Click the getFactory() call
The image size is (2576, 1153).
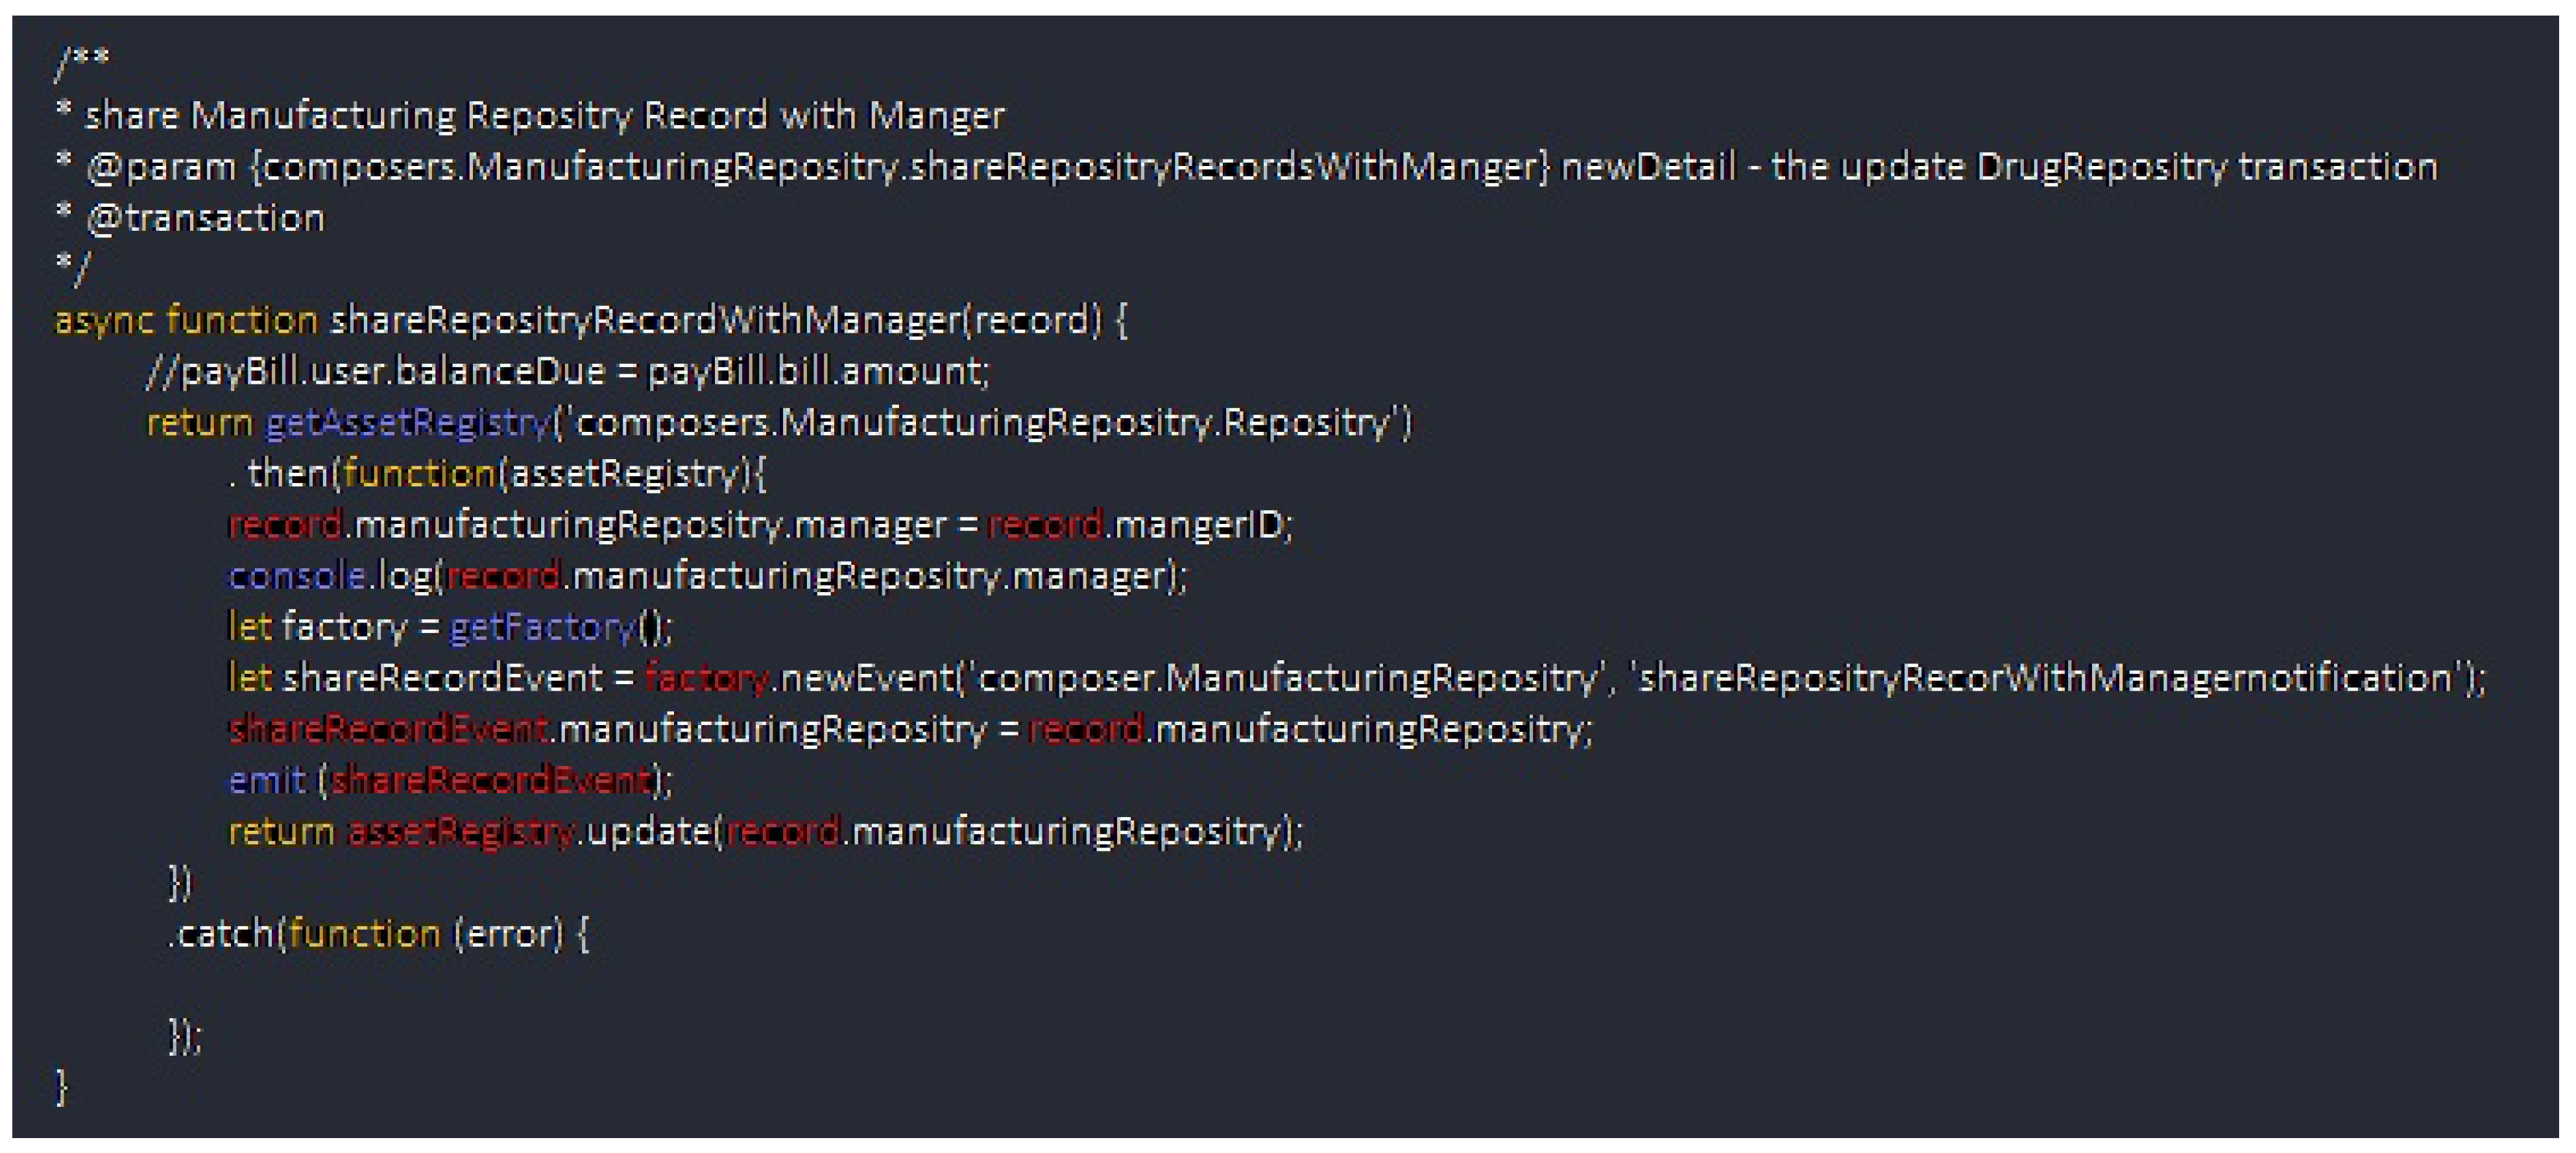(x=543, y=628)
